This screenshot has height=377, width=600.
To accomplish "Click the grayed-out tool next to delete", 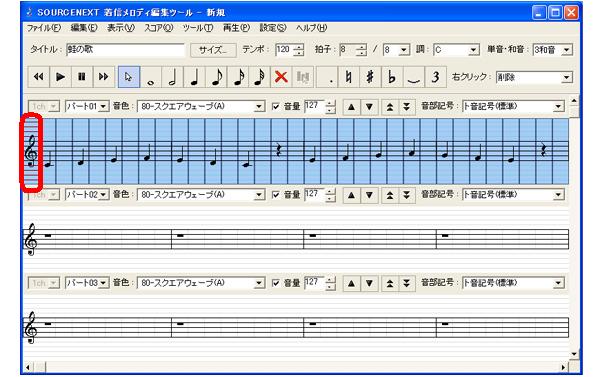I will coord(303,77).
